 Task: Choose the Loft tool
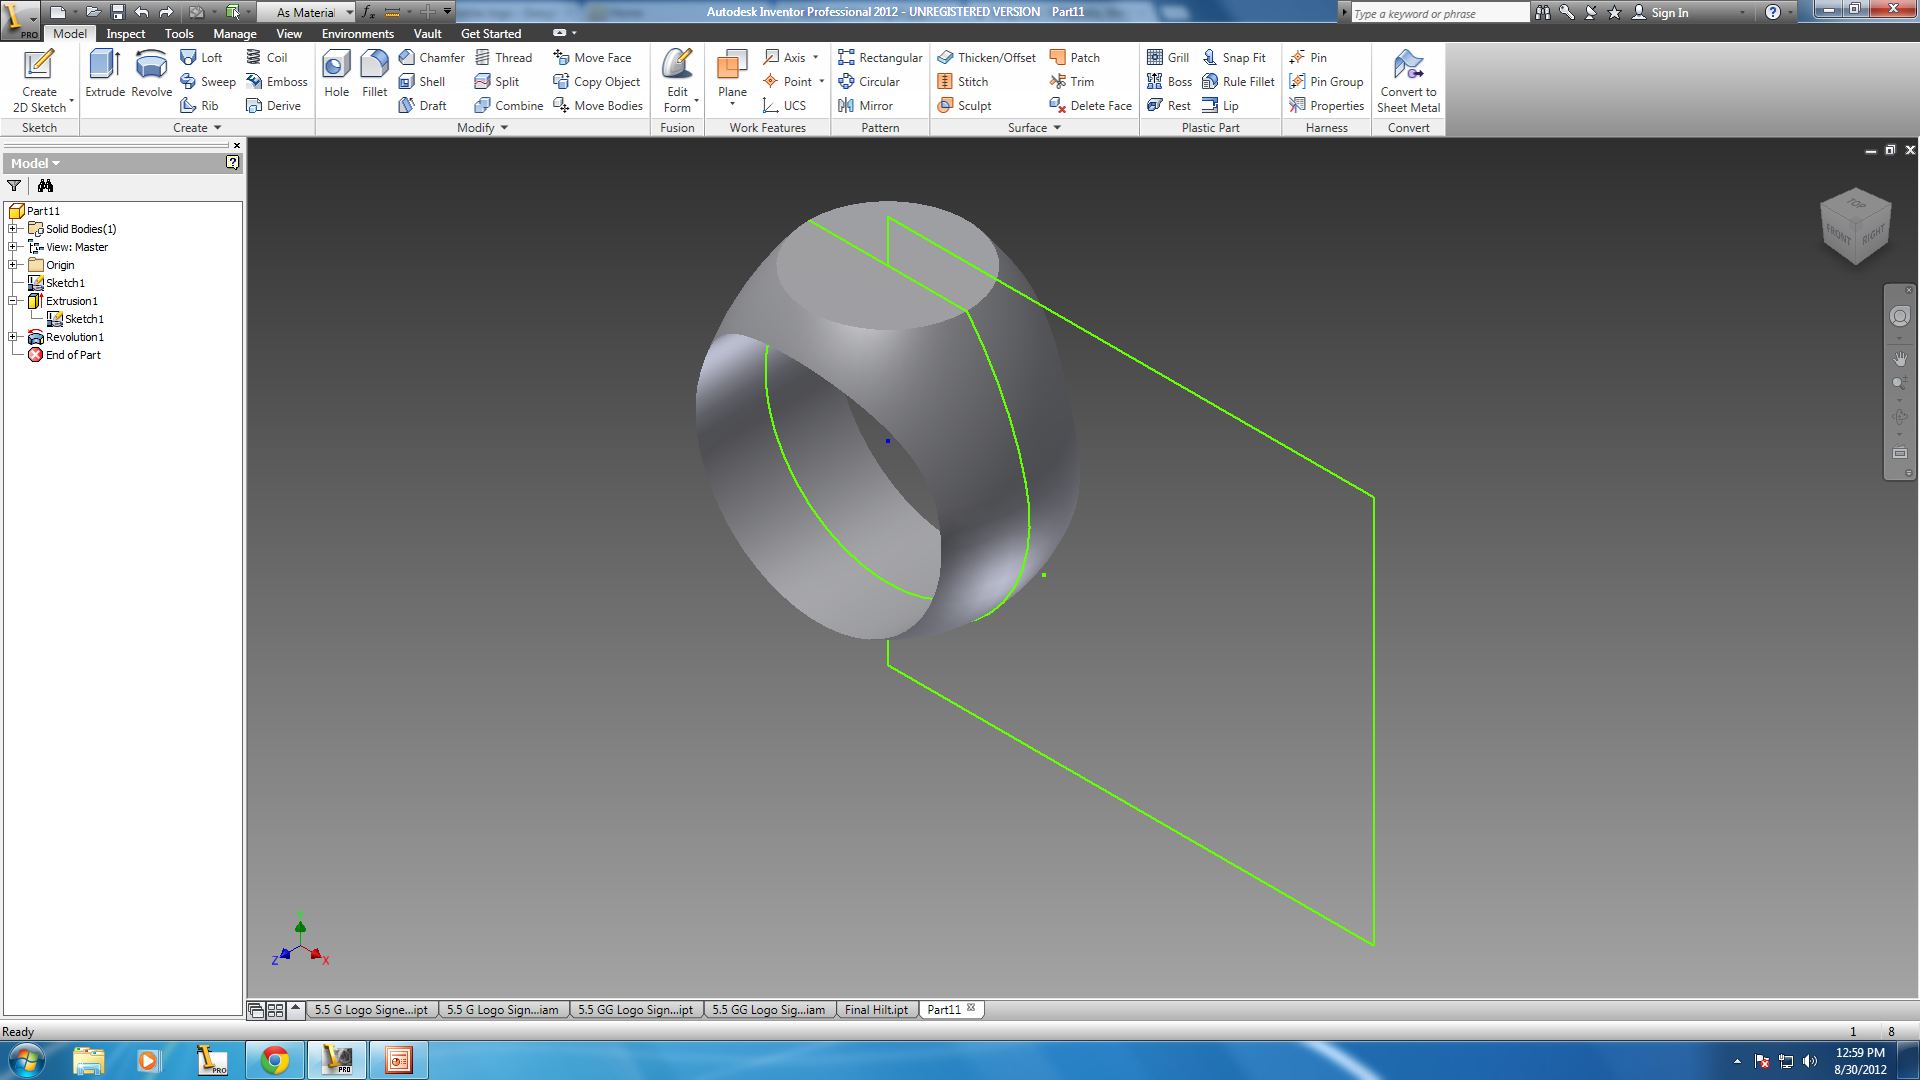[201, 58]
